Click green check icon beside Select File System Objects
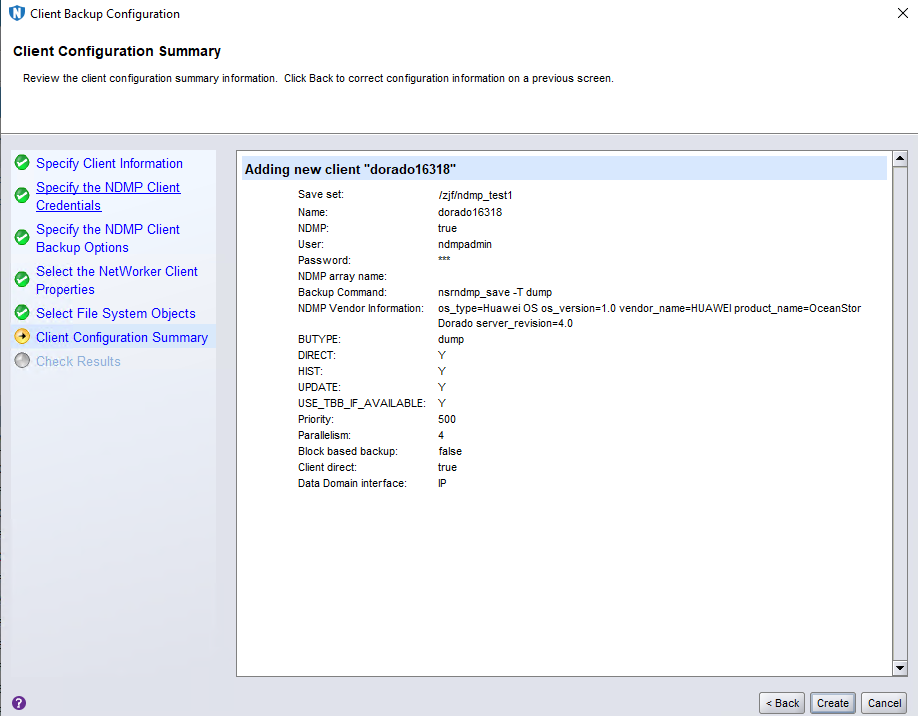Viewport: 918px width, 716px height. click(x=22, y=313)
